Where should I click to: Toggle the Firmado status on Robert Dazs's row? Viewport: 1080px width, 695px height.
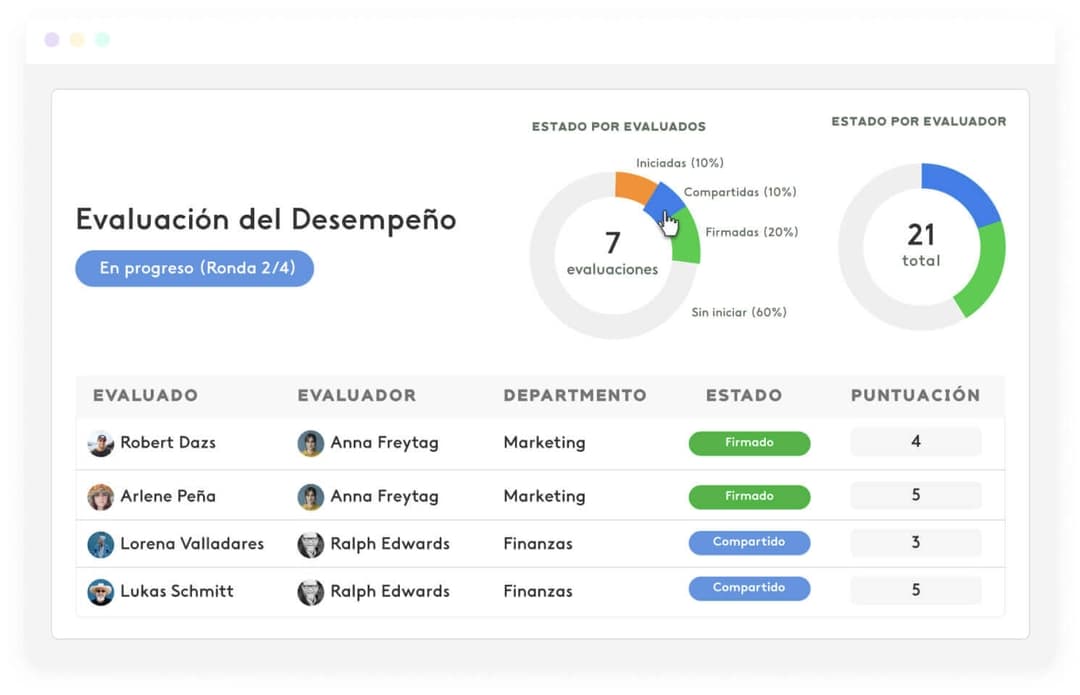point(749,442)
